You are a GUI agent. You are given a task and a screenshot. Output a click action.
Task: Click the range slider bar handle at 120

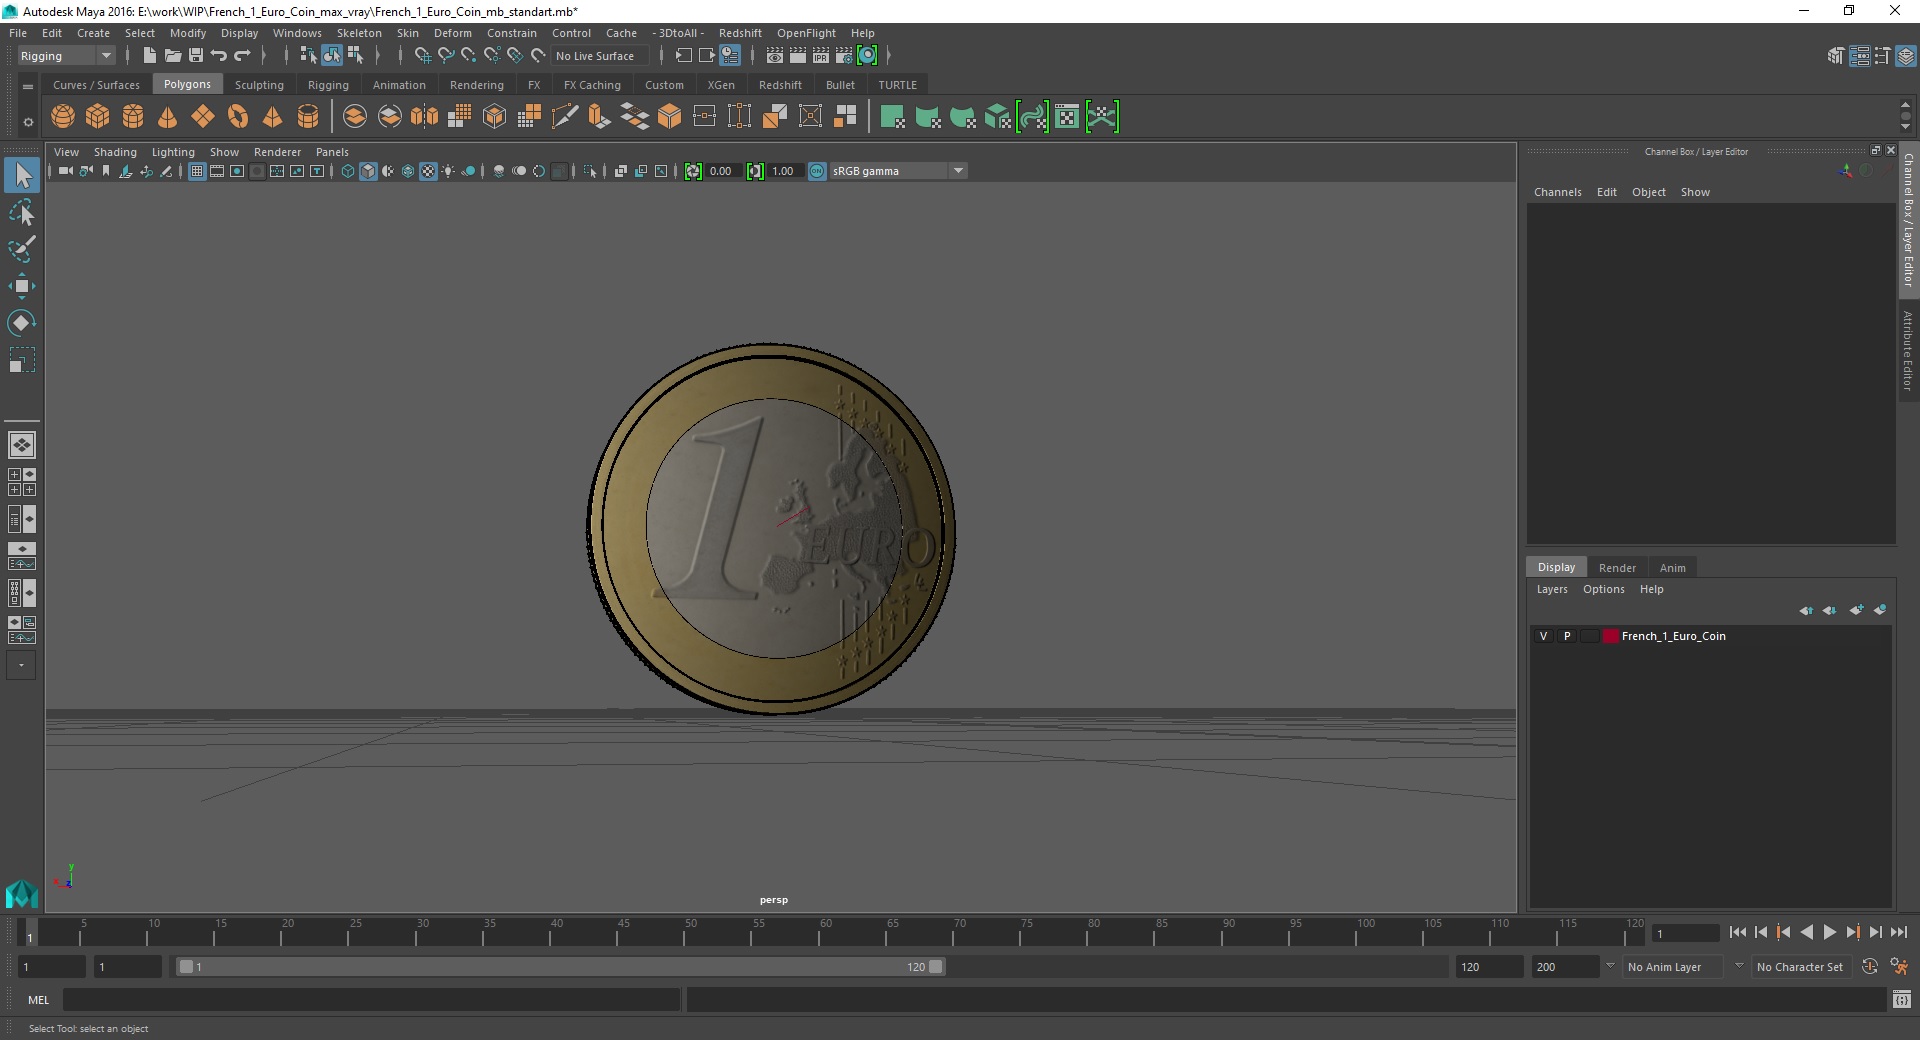(x=936, y=967)
